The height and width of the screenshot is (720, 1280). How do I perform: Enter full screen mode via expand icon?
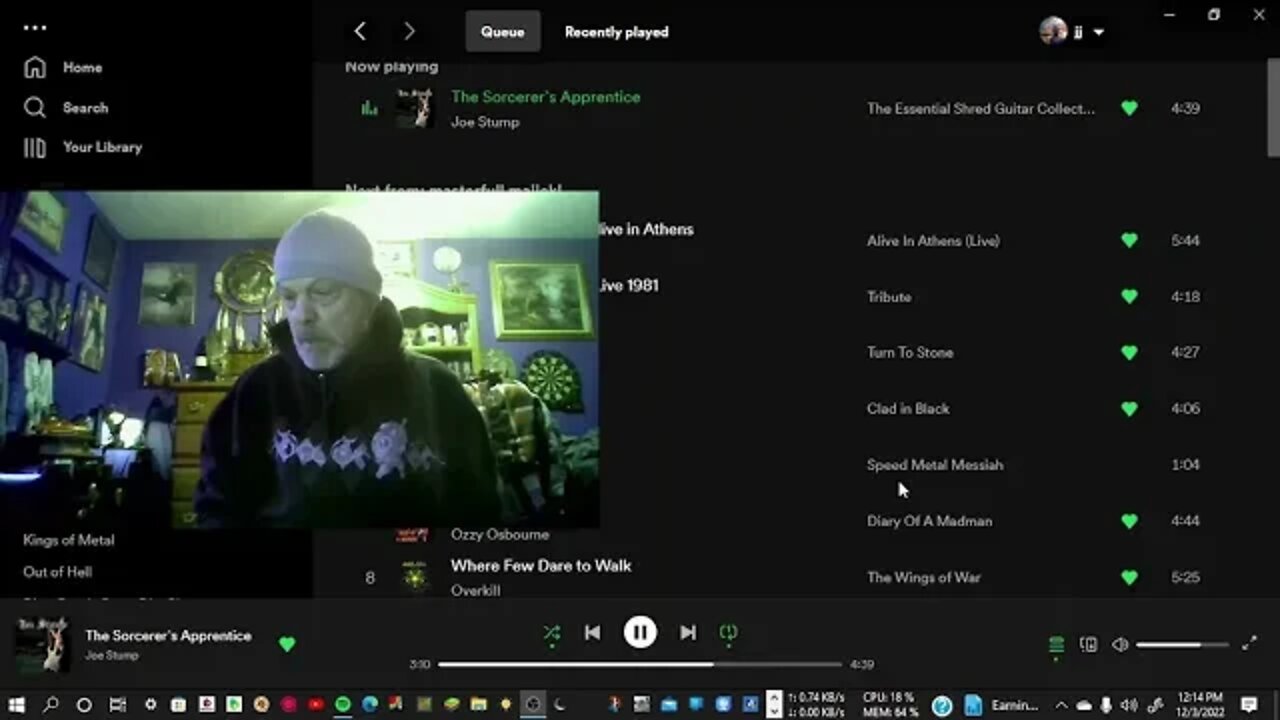coord(1249,645)
